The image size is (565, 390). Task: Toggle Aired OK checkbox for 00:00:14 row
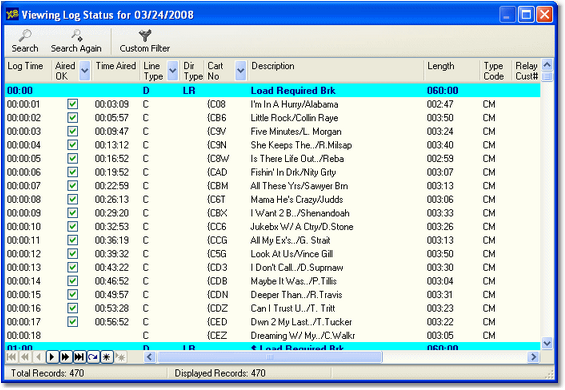coord(72,281)
